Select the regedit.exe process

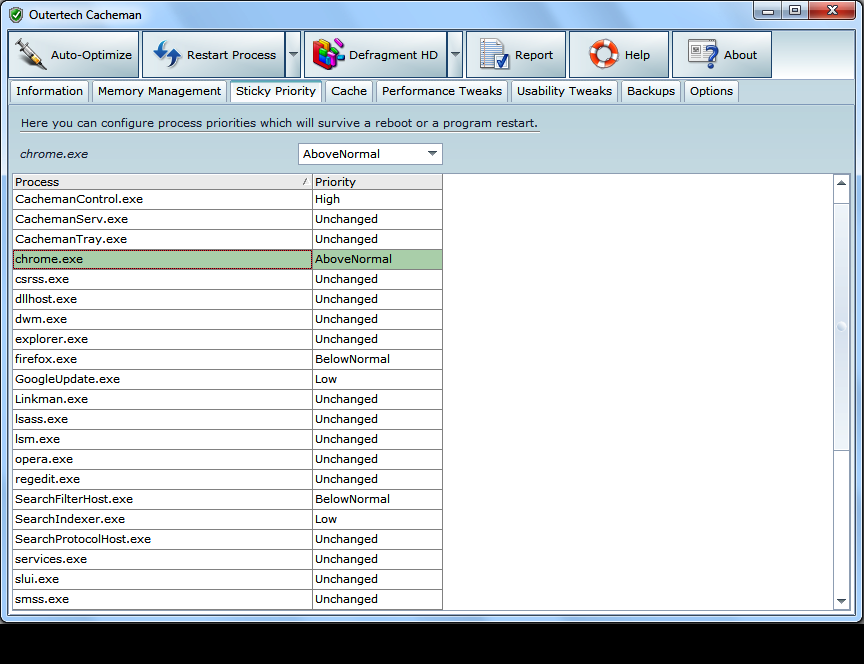[x=162, y=479]
